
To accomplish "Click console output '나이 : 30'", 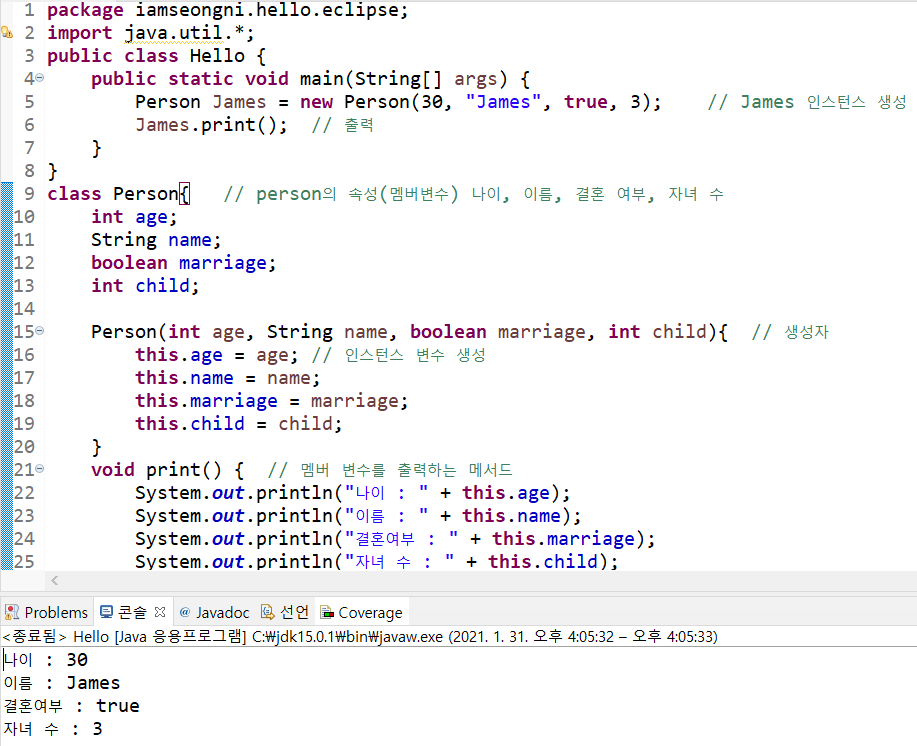I will coord(46,660).
